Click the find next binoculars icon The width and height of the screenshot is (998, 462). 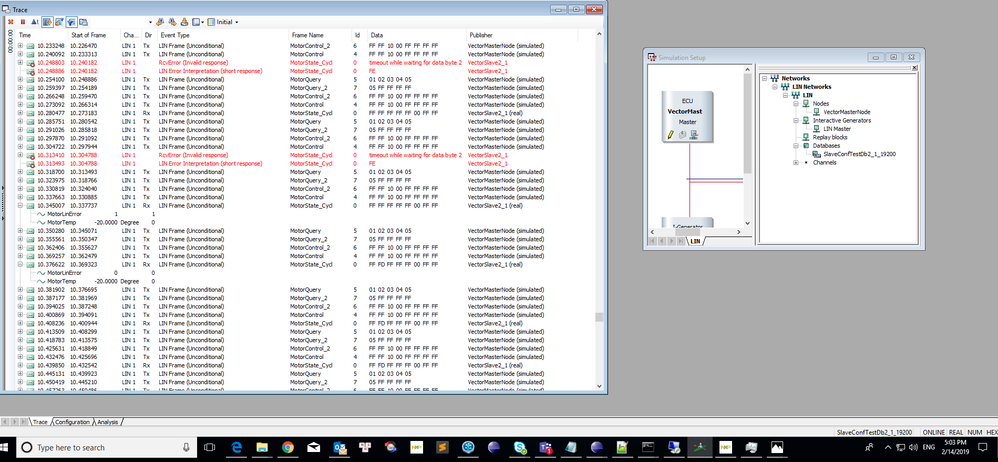coord(172,22)
